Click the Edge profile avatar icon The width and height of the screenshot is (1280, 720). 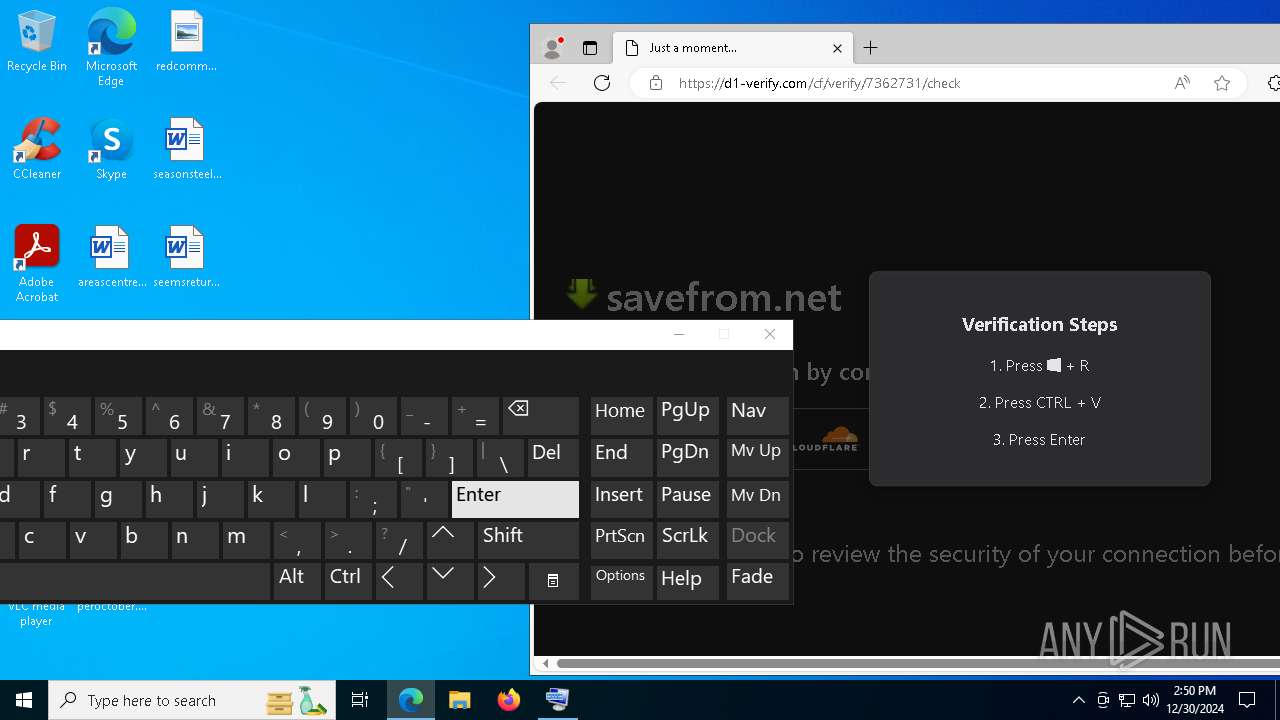click(x=552, y=48)
